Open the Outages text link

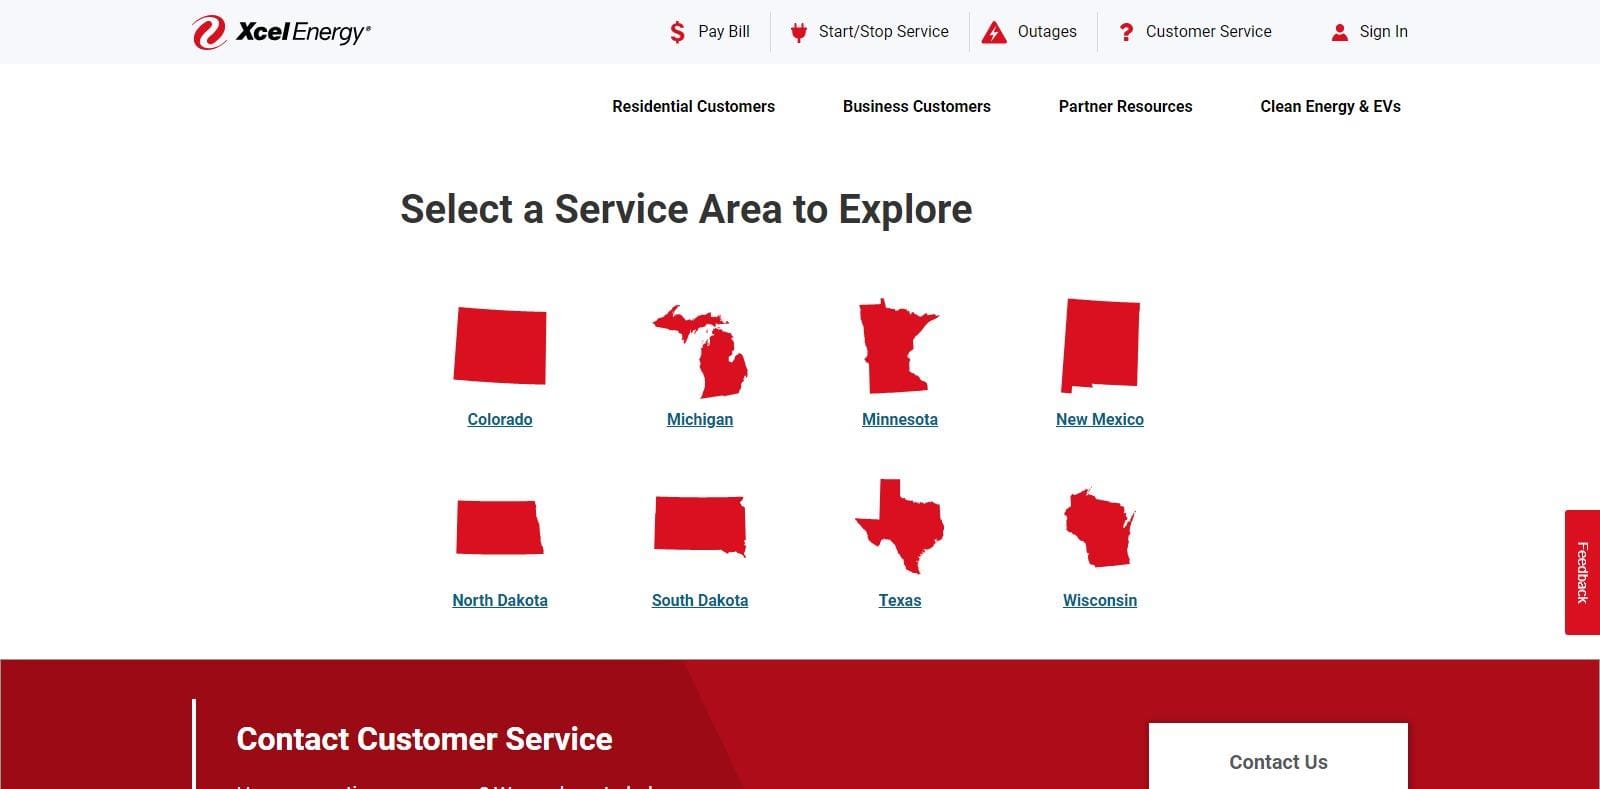click(1047, 32)
